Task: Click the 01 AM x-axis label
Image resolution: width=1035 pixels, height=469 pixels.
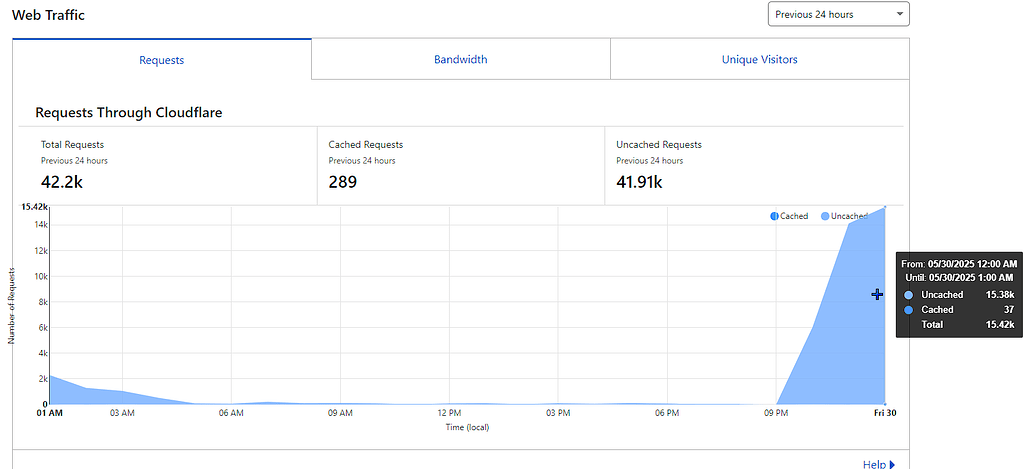Action: [48, 413]
